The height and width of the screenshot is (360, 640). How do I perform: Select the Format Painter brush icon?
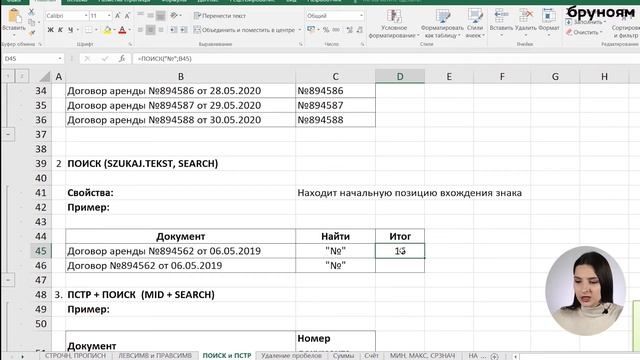(x=31, y=32)
